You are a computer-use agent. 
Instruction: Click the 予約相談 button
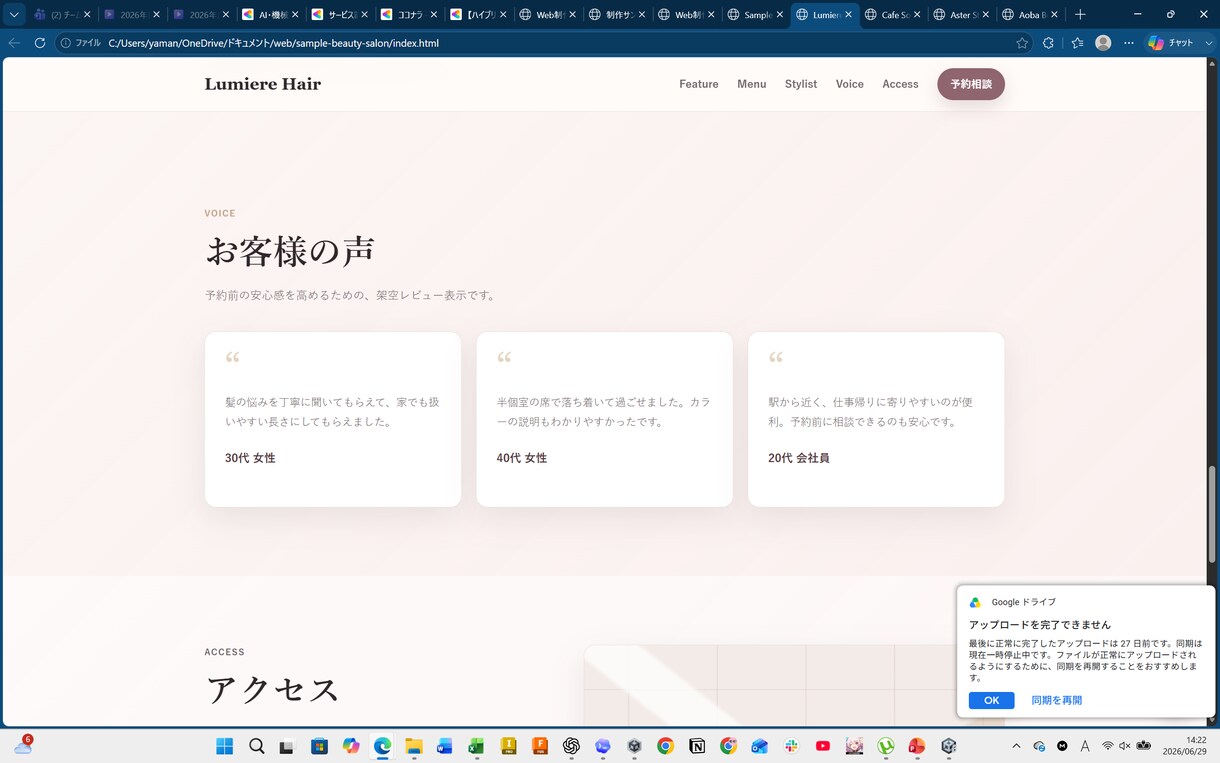click(x=971, y=84)
